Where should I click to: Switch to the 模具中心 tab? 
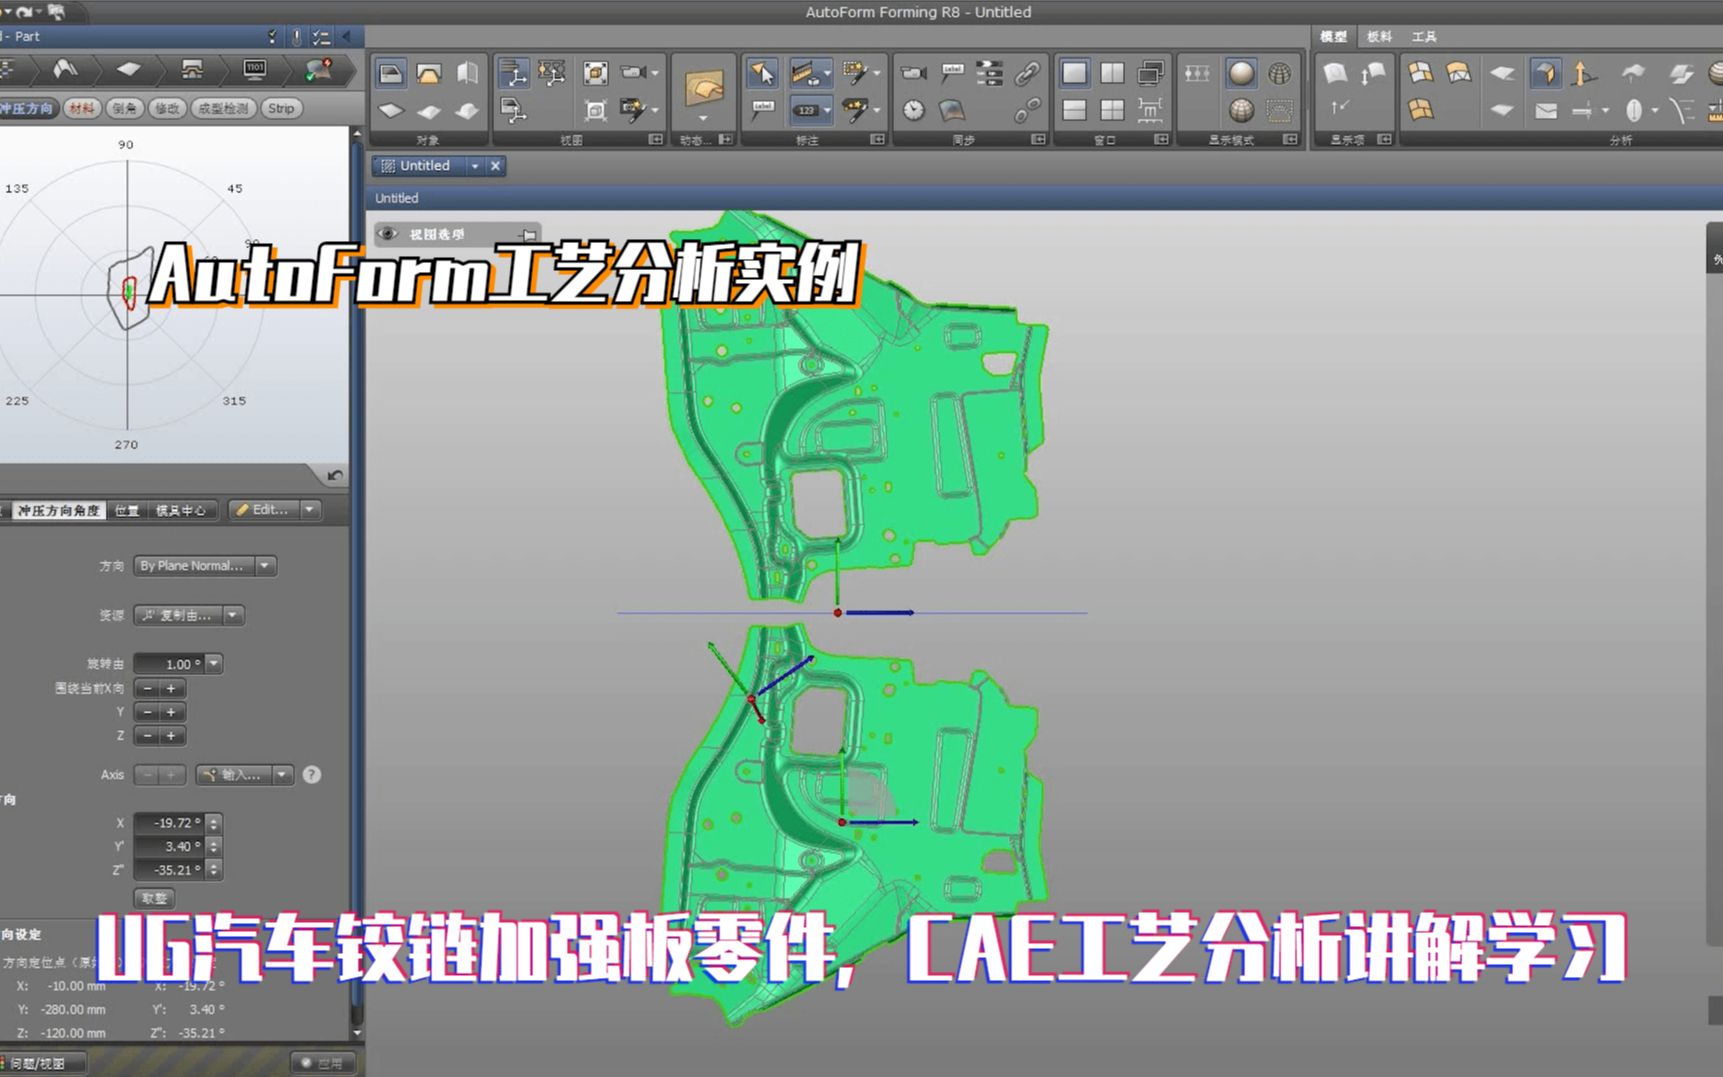[180, 510]
